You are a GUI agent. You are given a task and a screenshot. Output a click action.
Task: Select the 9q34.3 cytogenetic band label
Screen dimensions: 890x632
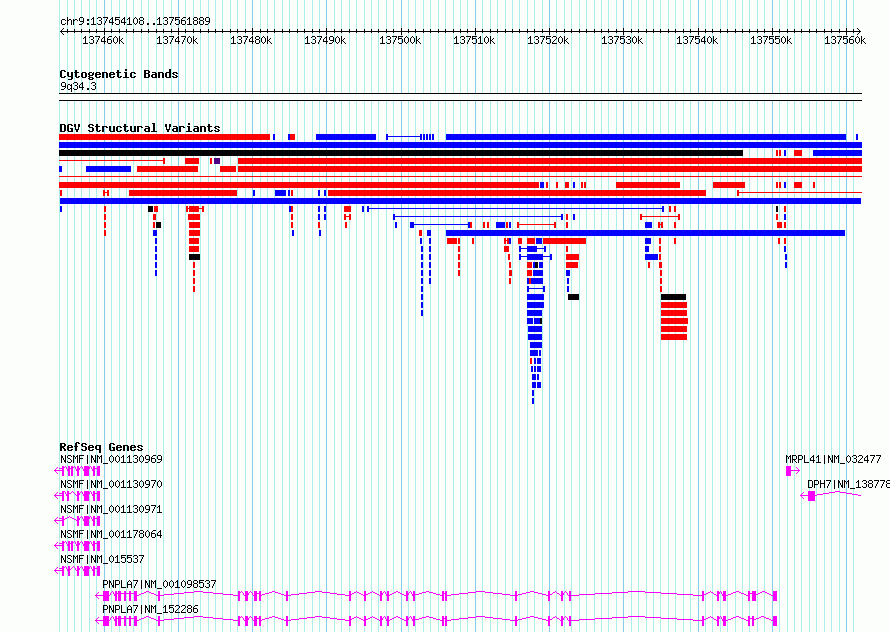(78, 86)
